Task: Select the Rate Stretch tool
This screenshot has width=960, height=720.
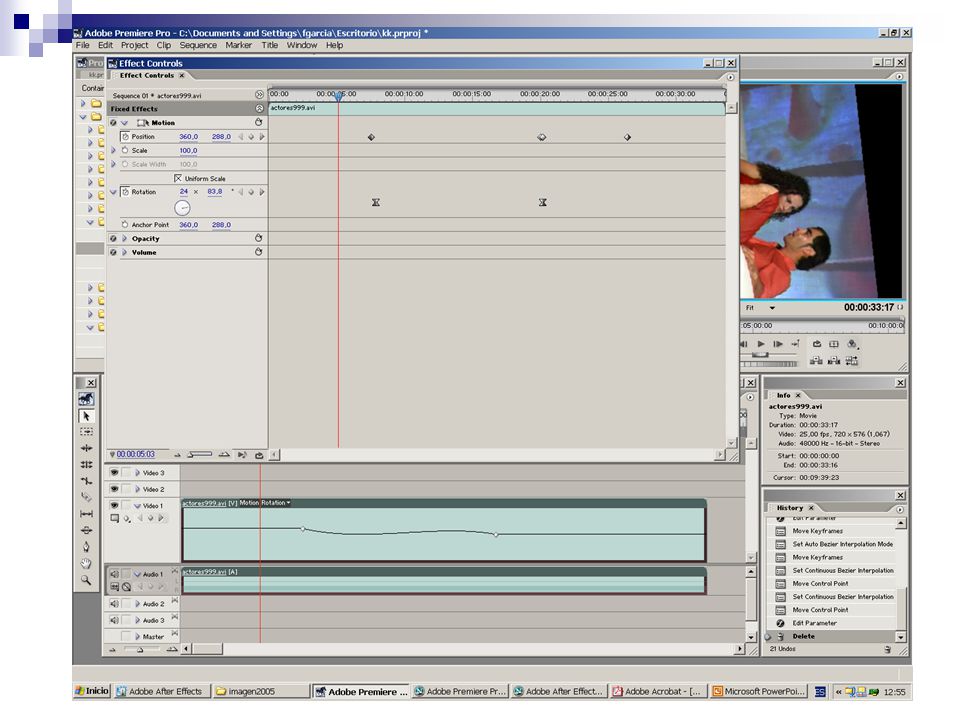Action: tap(86, 481)
